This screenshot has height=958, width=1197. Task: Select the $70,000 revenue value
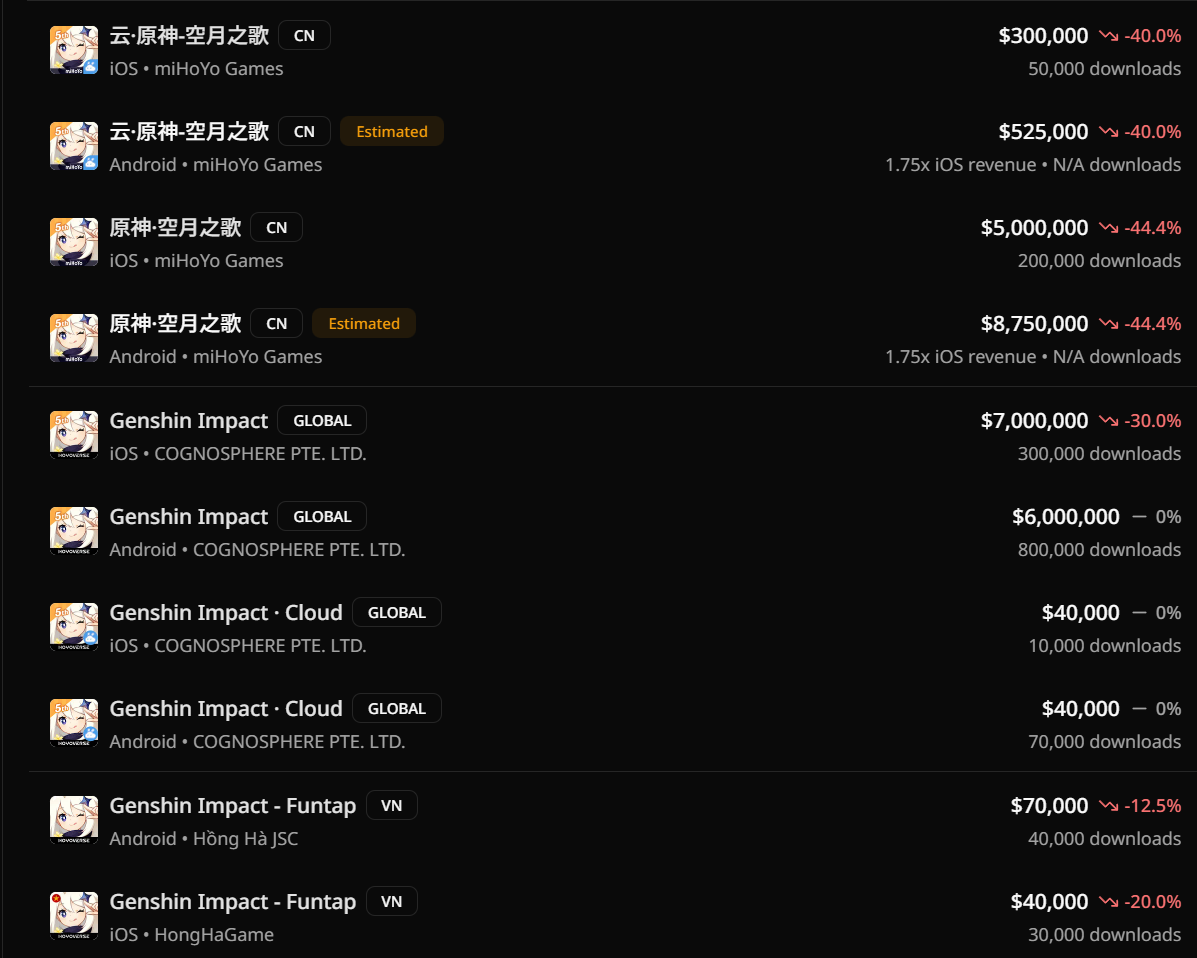(x=1049, y=806)
